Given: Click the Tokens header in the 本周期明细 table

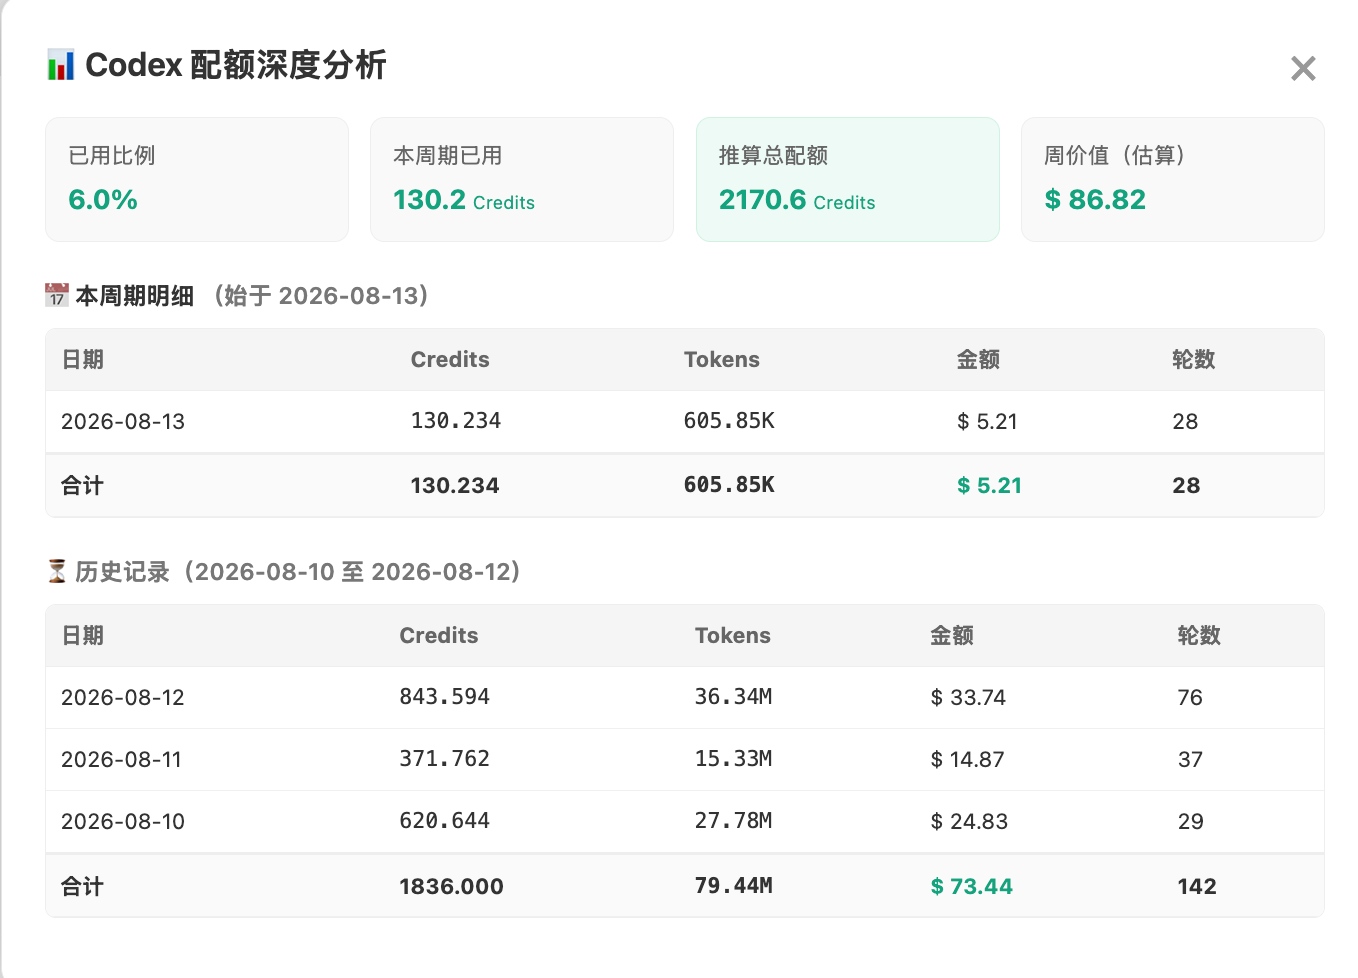Looking at the screenshot, I should point(722,360).
